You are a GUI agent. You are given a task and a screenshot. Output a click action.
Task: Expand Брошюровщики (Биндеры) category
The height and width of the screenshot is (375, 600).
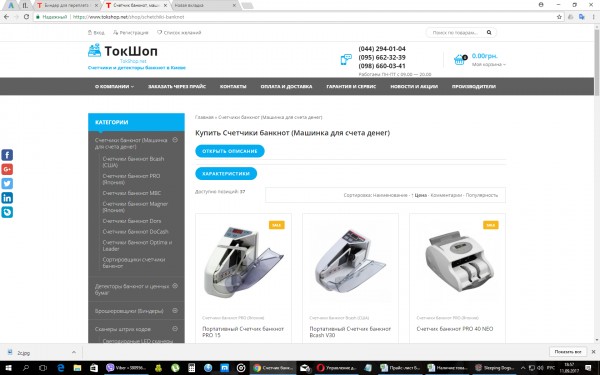(x=175, y=310)
